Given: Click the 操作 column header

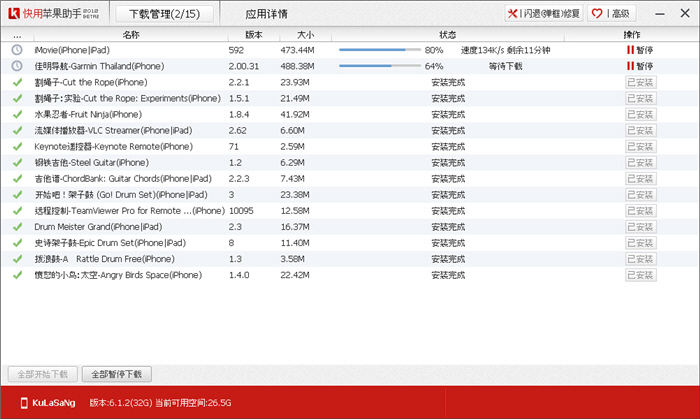Looking at the screenshot, I should click(631, 35).
